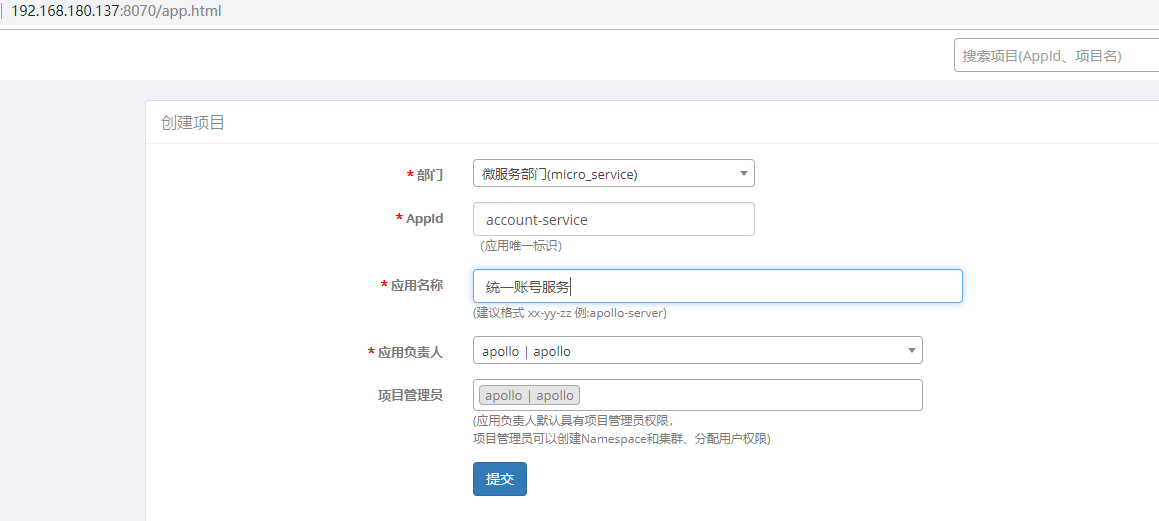This screenshot has height=521, width=1159.
Task: Click the browser address bar URL
Action: [x=116, y=12]
